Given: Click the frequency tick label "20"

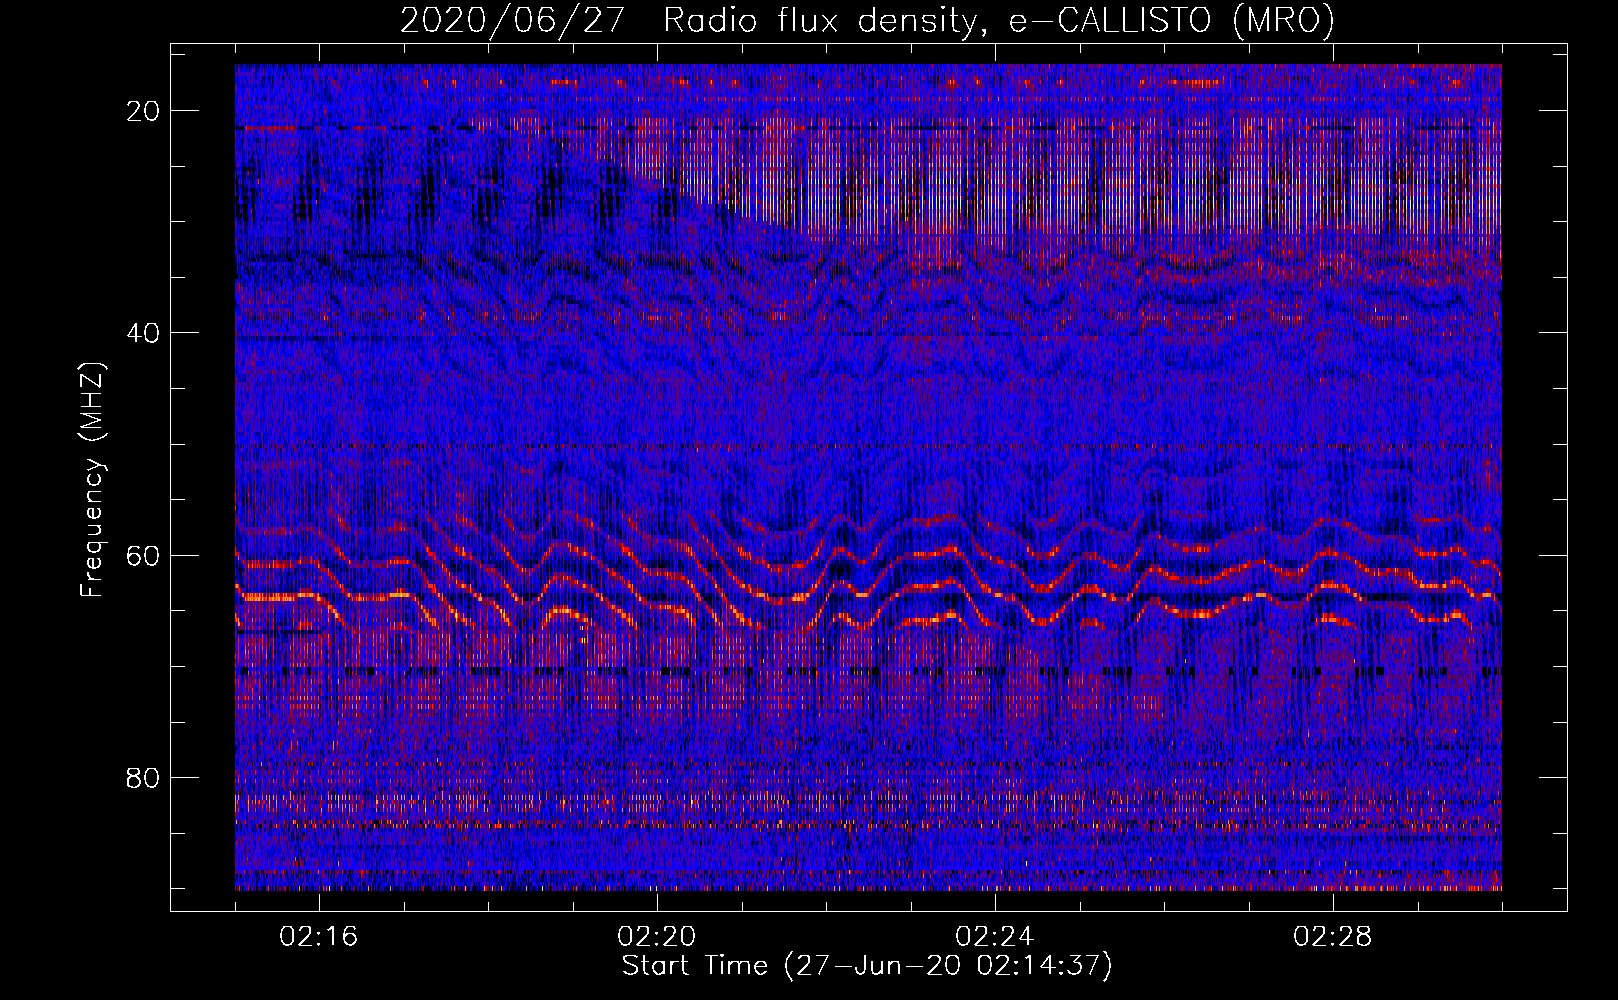Looking at the screenshot, I should coord(144,111).
